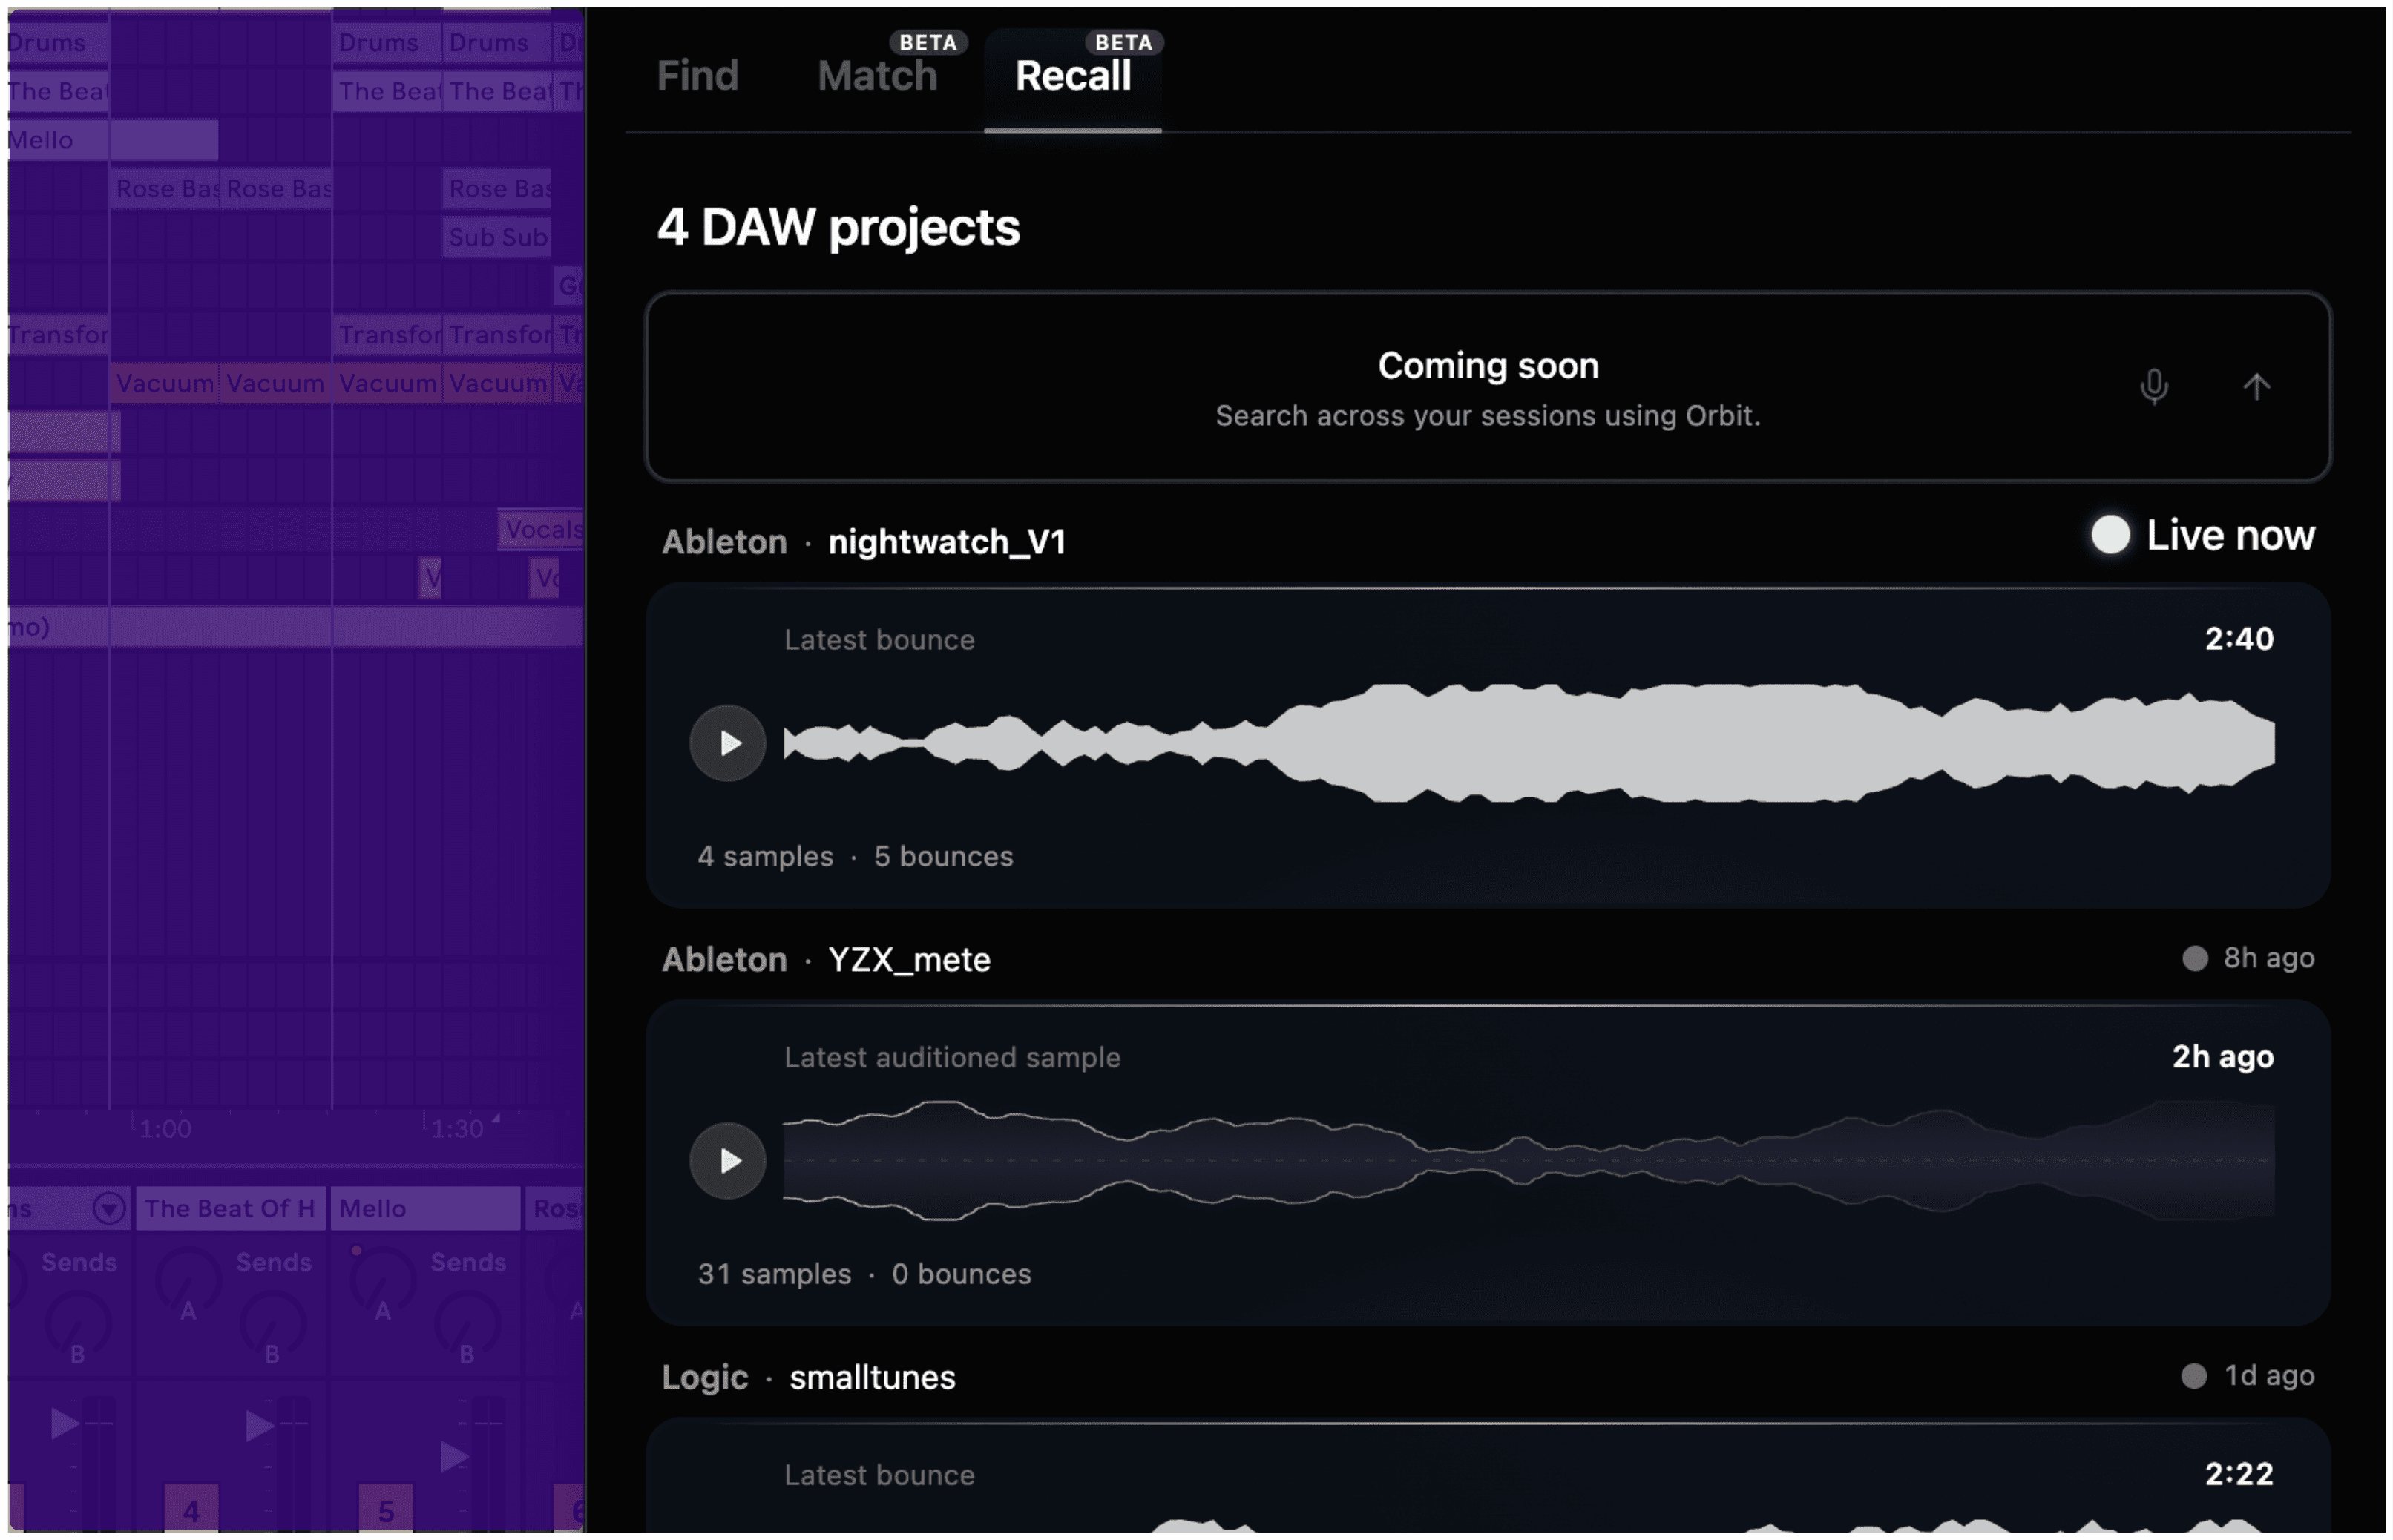Activate track 4 number button
The image size is (2393, 1540).
coord(191,1509)
